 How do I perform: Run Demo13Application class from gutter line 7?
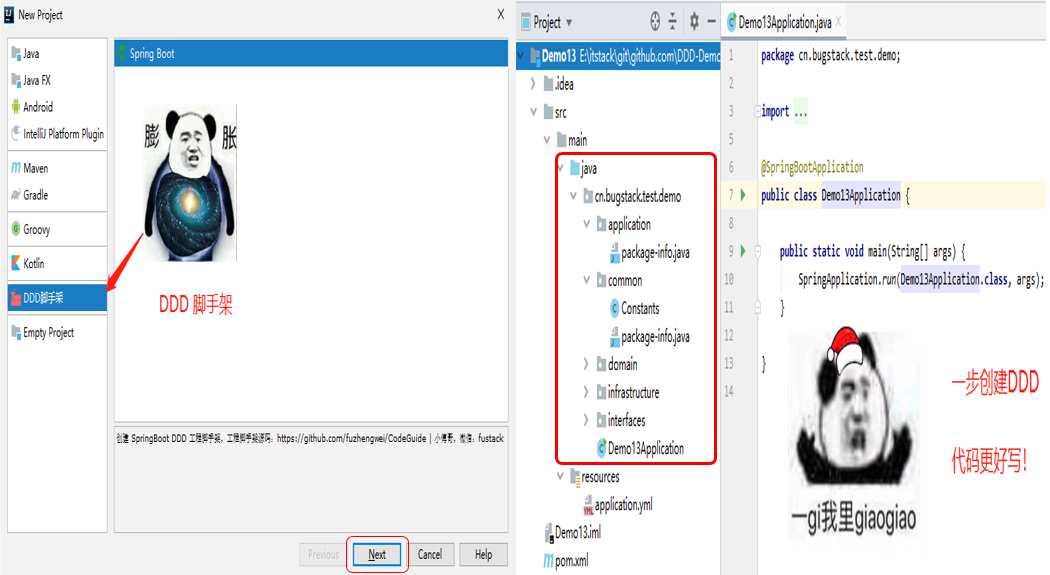[743, 195]
